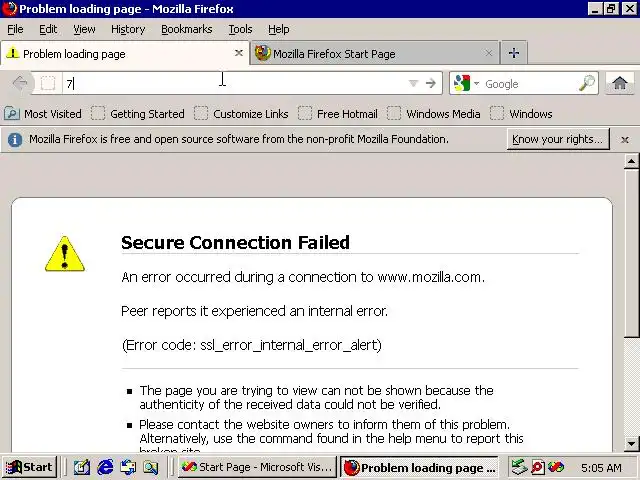
Task: Switch to Start Page - Microsoft Visual taskbar button
Action: (257, 467)
